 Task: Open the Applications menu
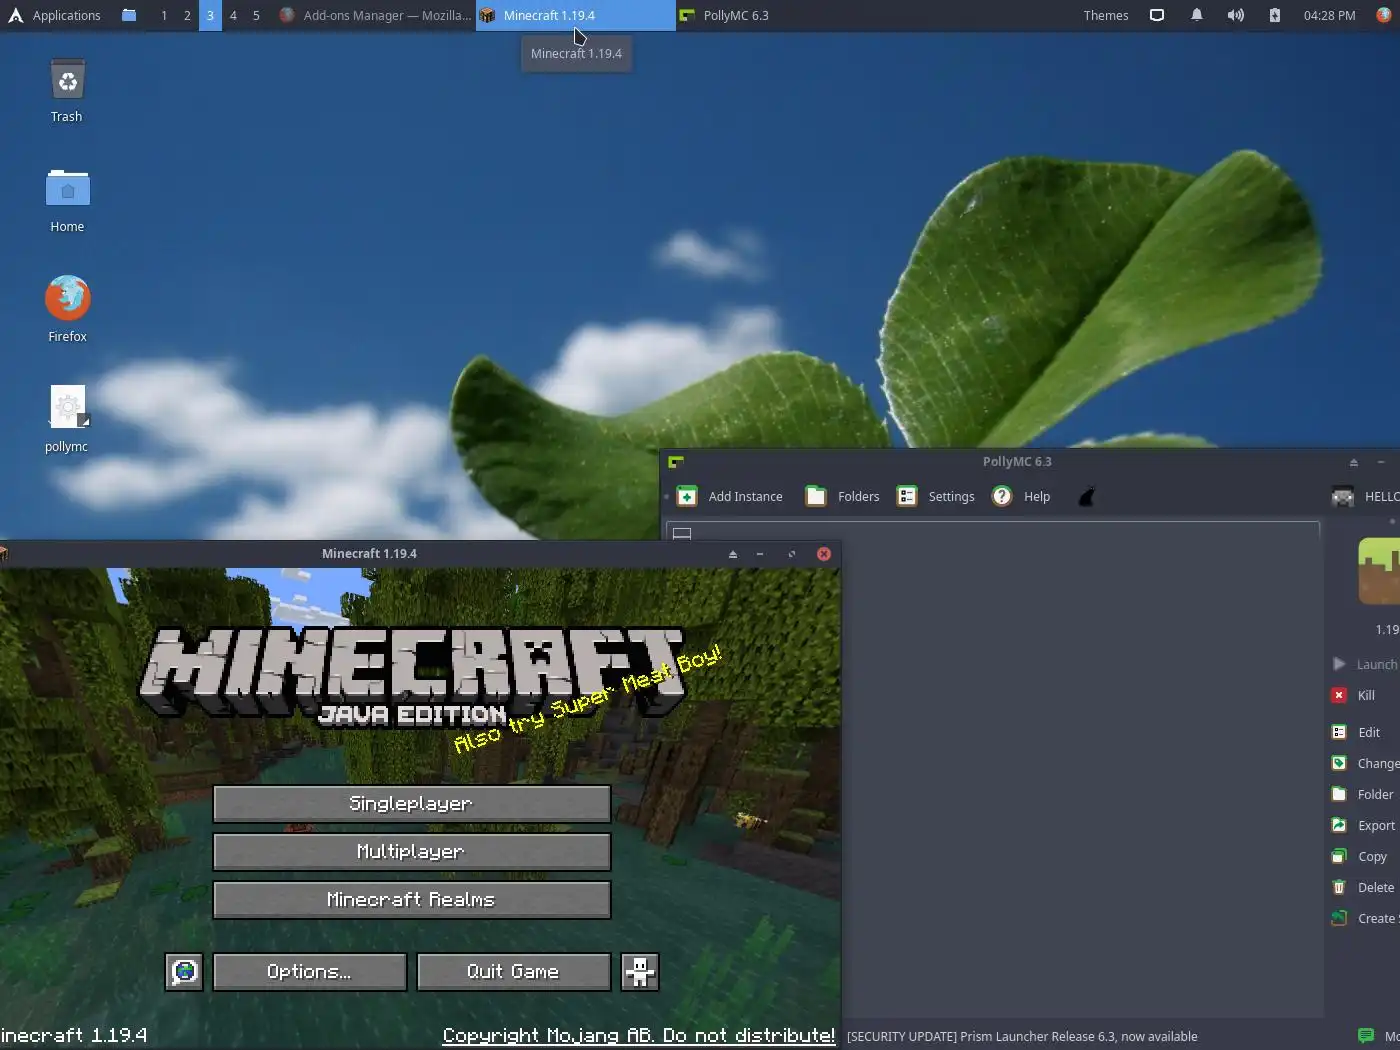click(x=55, y=15)
